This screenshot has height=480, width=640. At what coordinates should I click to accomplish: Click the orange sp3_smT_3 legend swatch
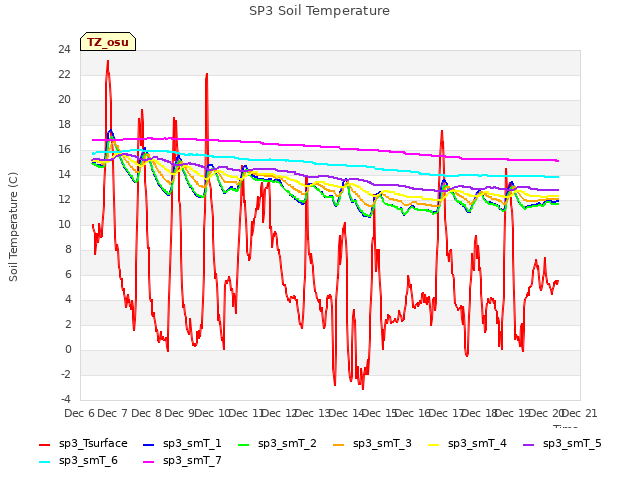[x=339, y=444]
